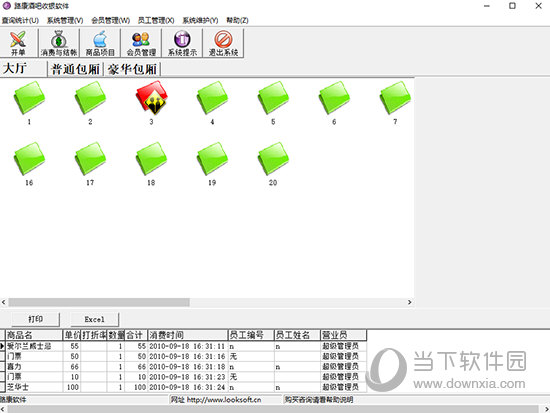Viewport: 550px width, 413px height.
Task: Select the 爱尔兰威士忌 row name cell
Action: (x=34, y=346)
